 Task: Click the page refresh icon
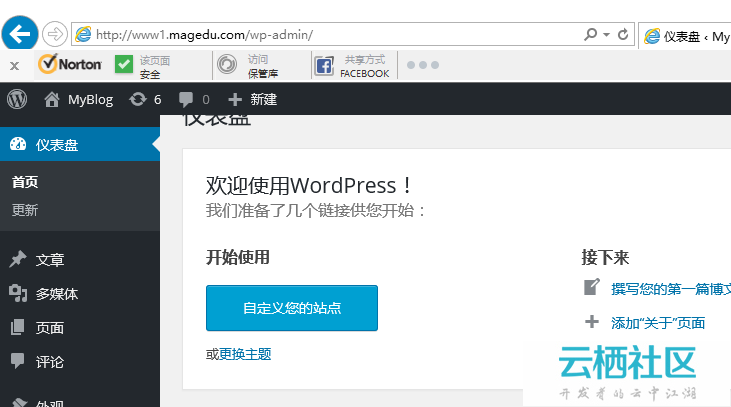(x=623, y=34)
